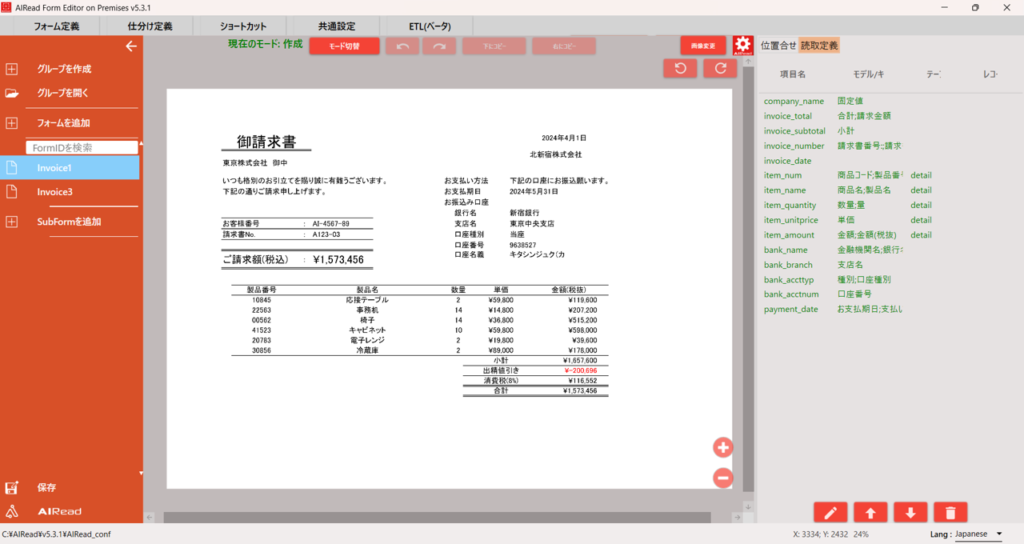This screenshot has height=544, width=1024.
Task: Click the pencil edit icon
Action: pos(830,512)
